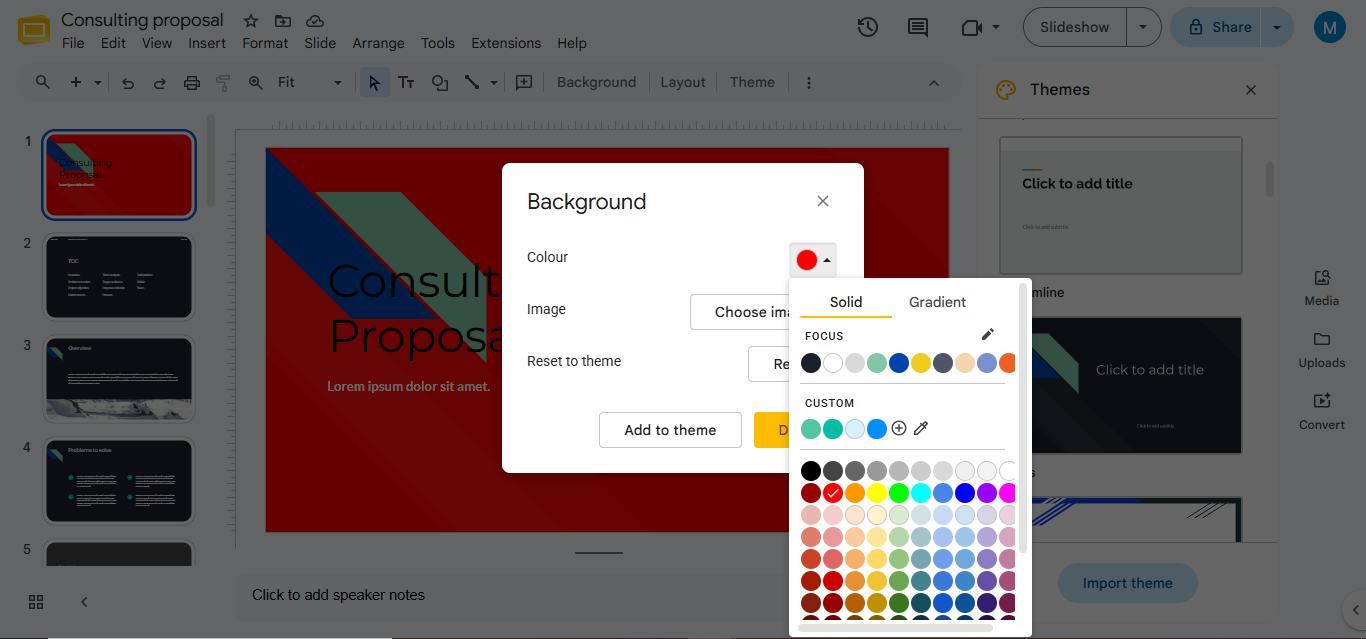1366x639 pixels.
Task: Click the add comment toolbar icon
Action: 523,82
